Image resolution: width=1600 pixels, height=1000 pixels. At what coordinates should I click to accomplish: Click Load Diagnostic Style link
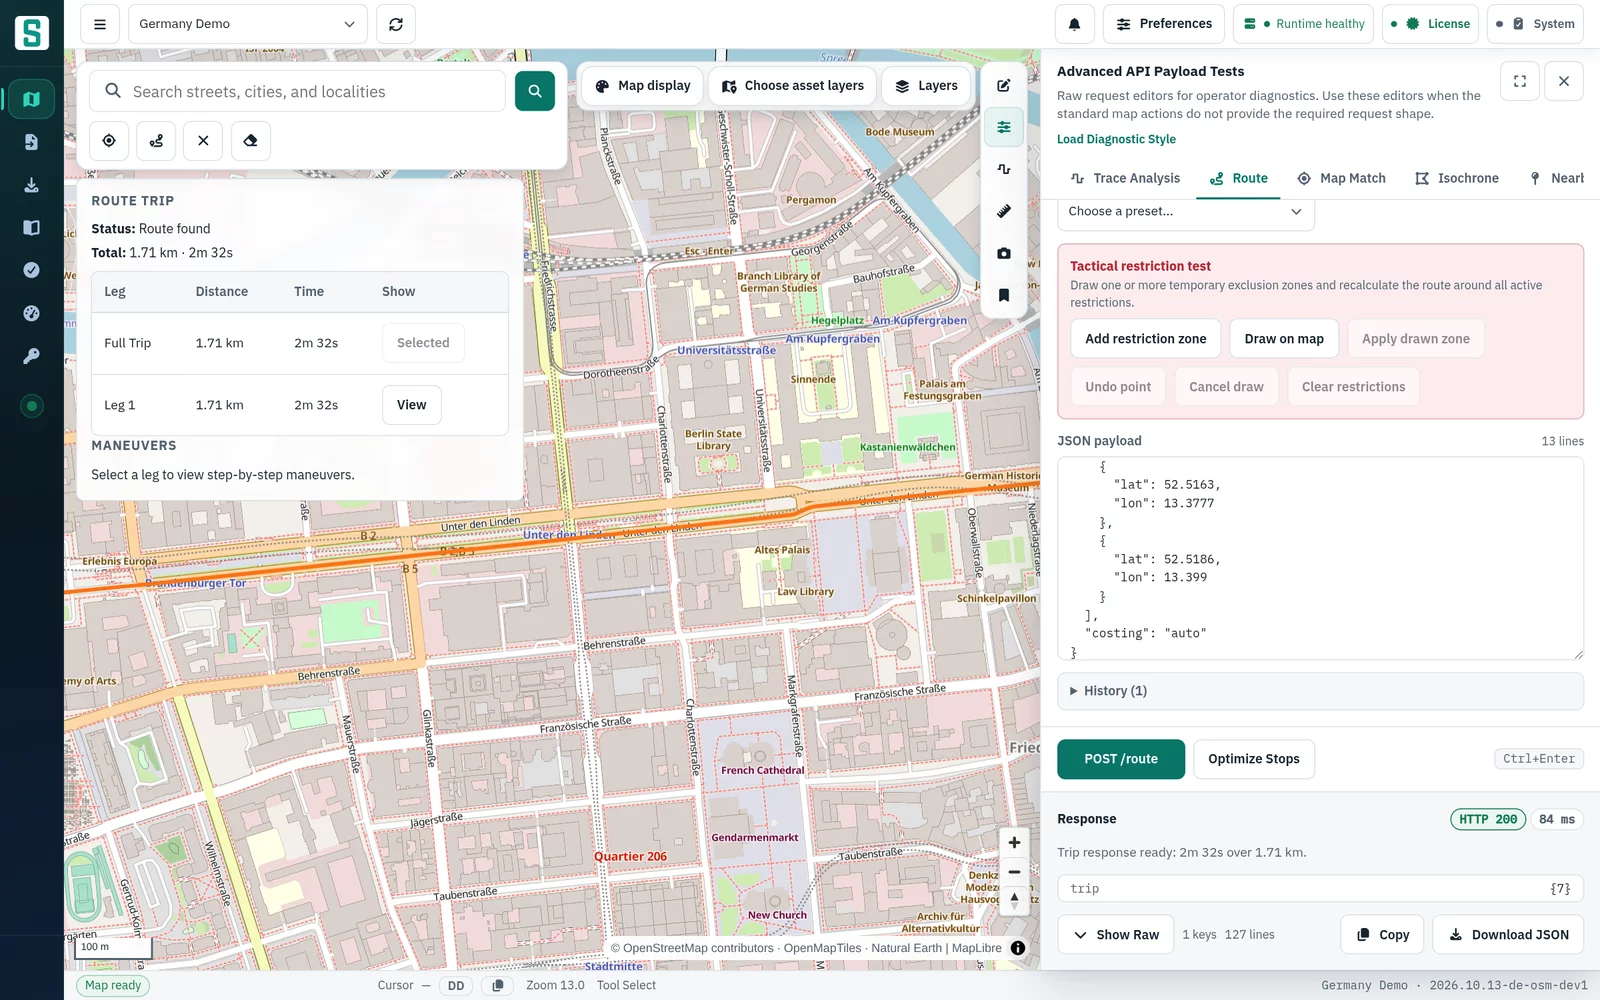point(1116,140)
